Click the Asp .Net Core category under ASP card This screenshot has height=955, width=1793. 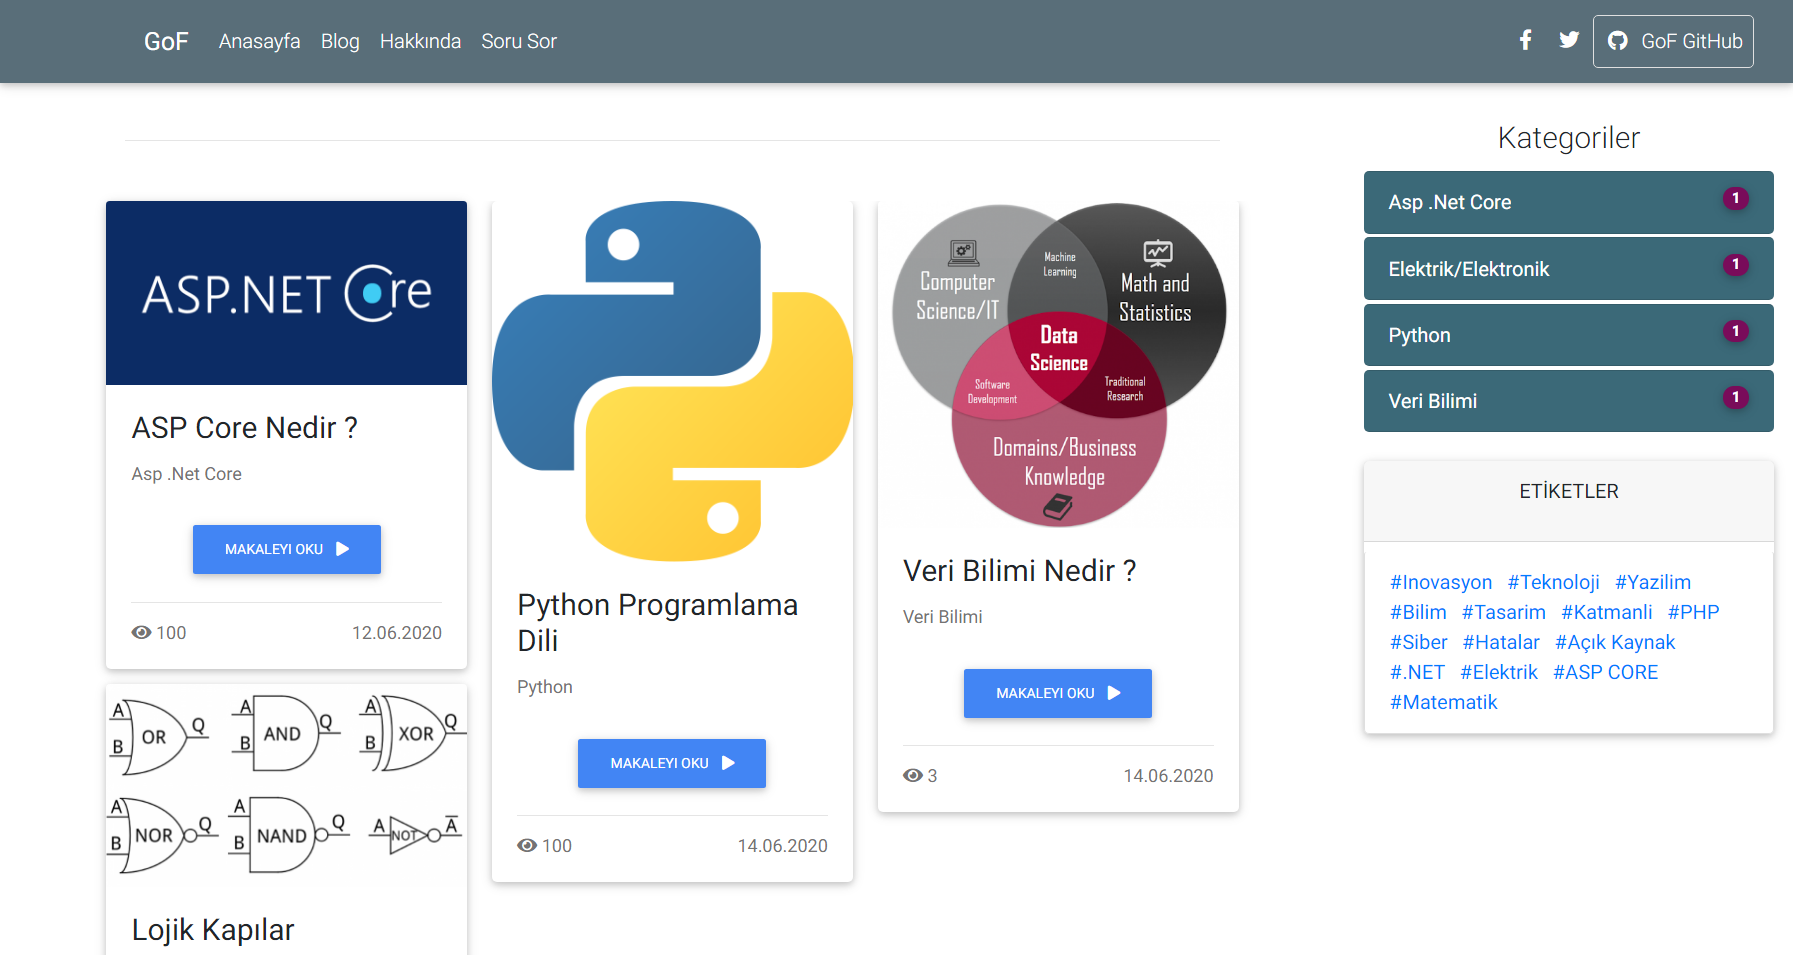187,474
